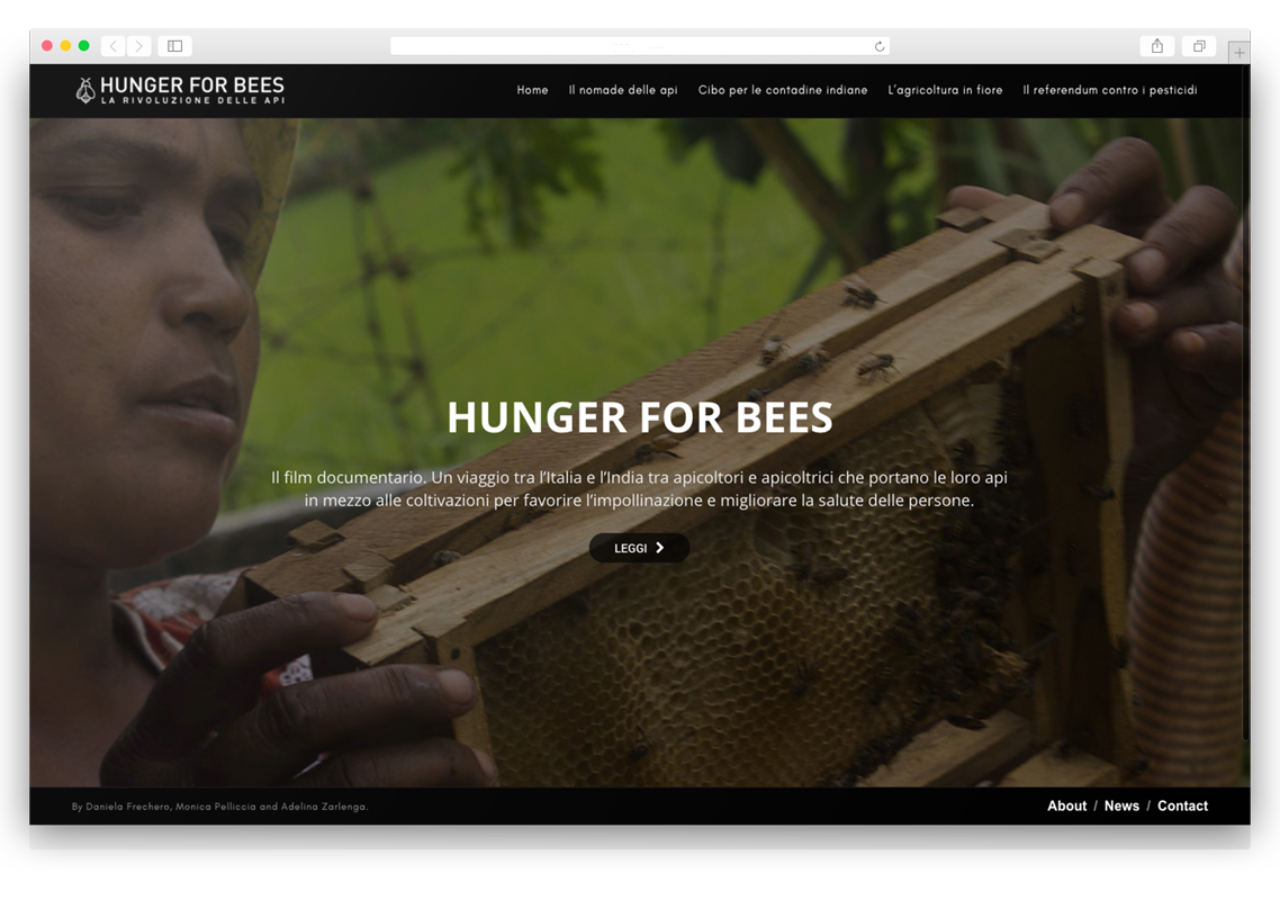Reload the page with refresh icon
The width and height of the screenshot is (1280, 900).
pos(879,46)
